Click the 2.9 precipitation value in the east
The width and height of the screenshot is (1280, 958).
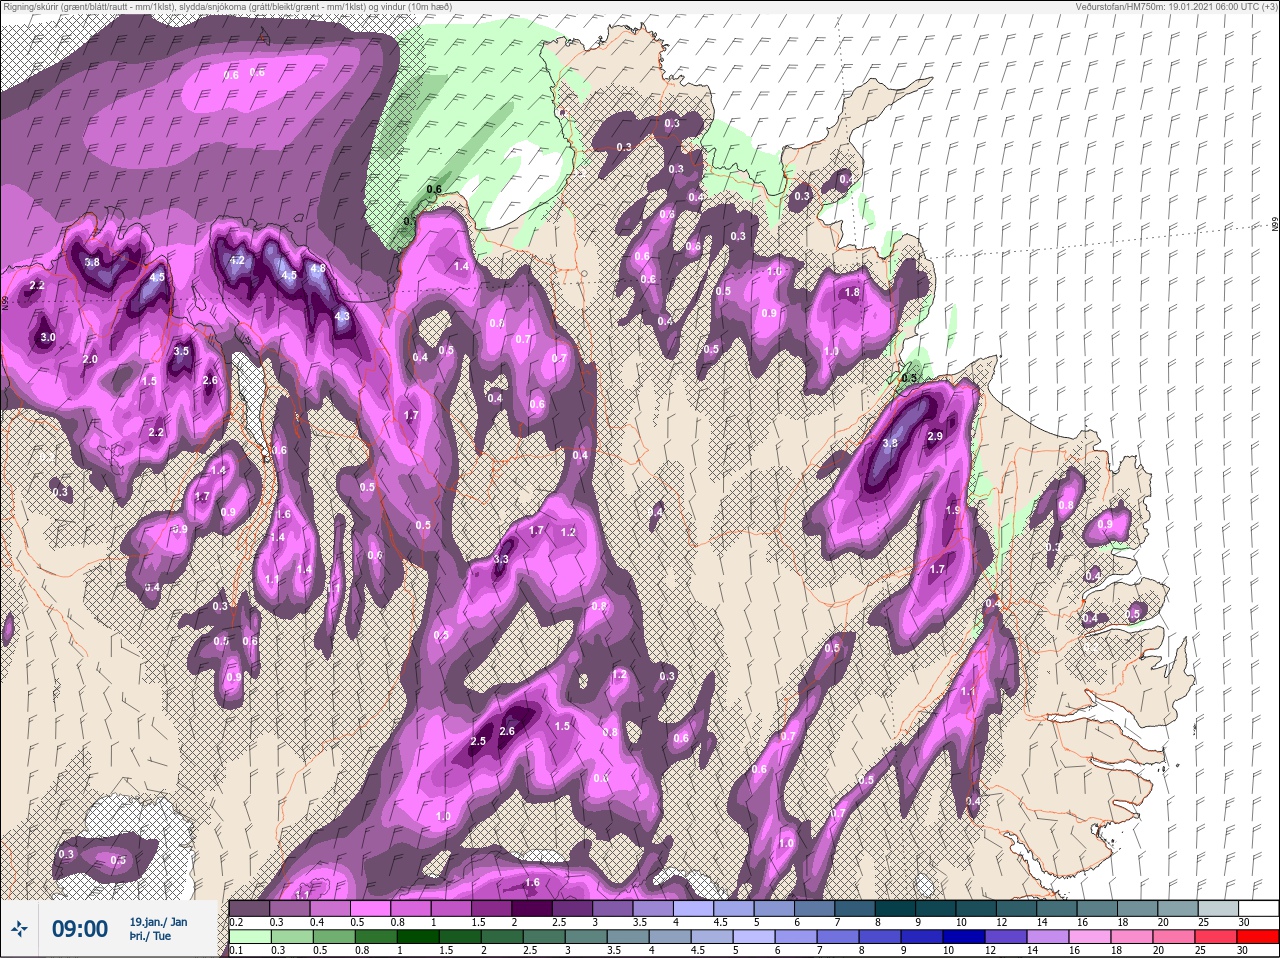[x=935, y=437]
